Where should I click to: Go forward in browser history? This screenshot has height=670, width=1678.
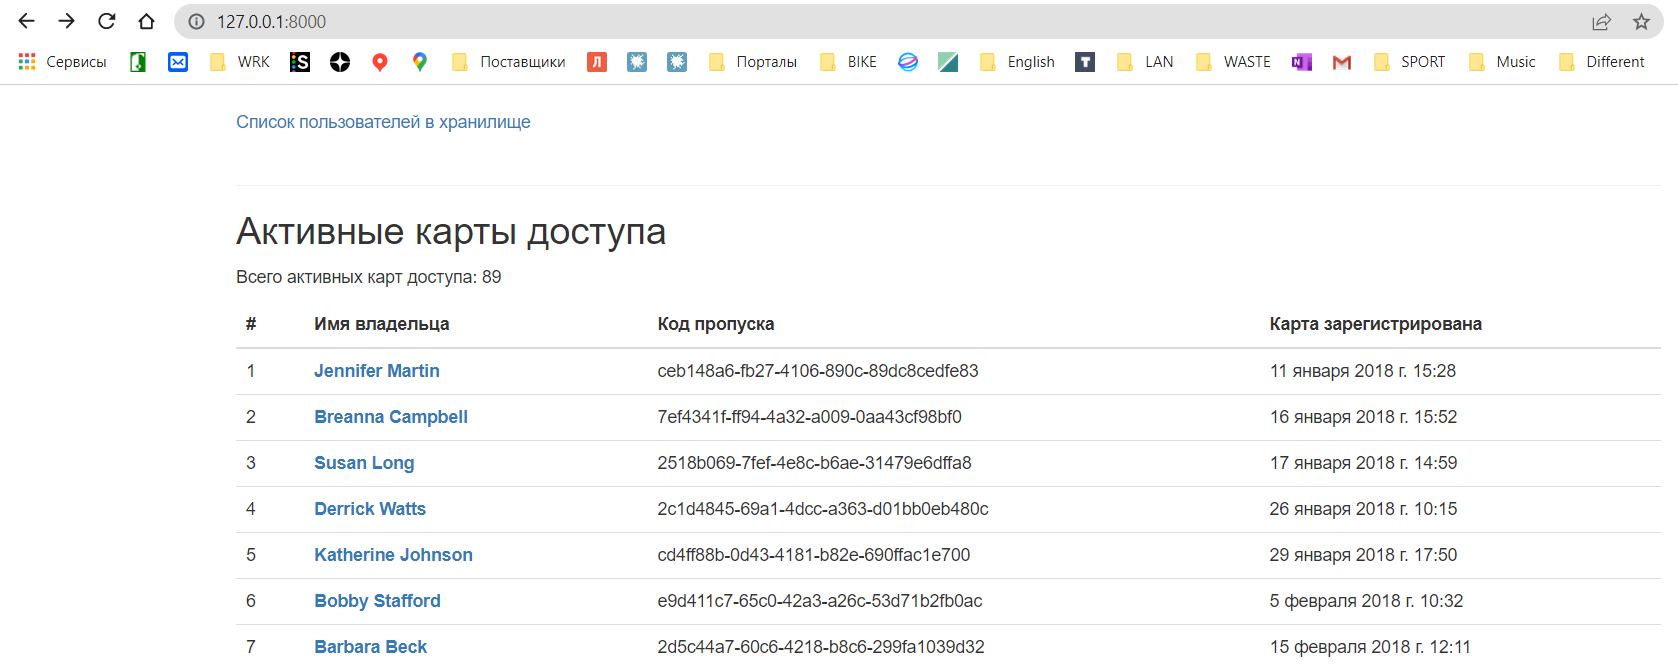pyautogui.click(x=67, y=21)
